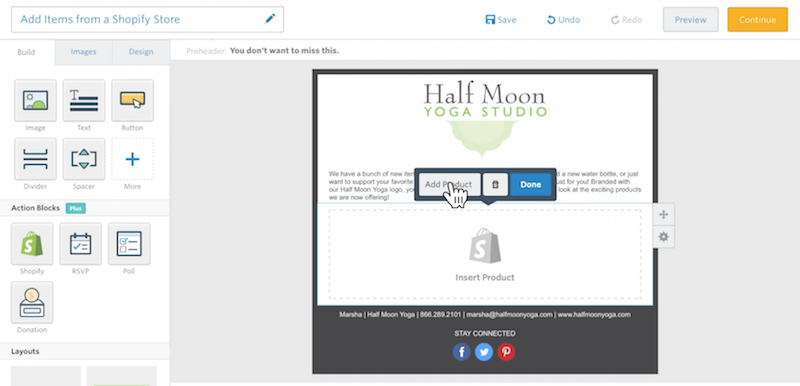Click Redo in the top toolbar
Viewport: 800px width, 386px height.
627,20
